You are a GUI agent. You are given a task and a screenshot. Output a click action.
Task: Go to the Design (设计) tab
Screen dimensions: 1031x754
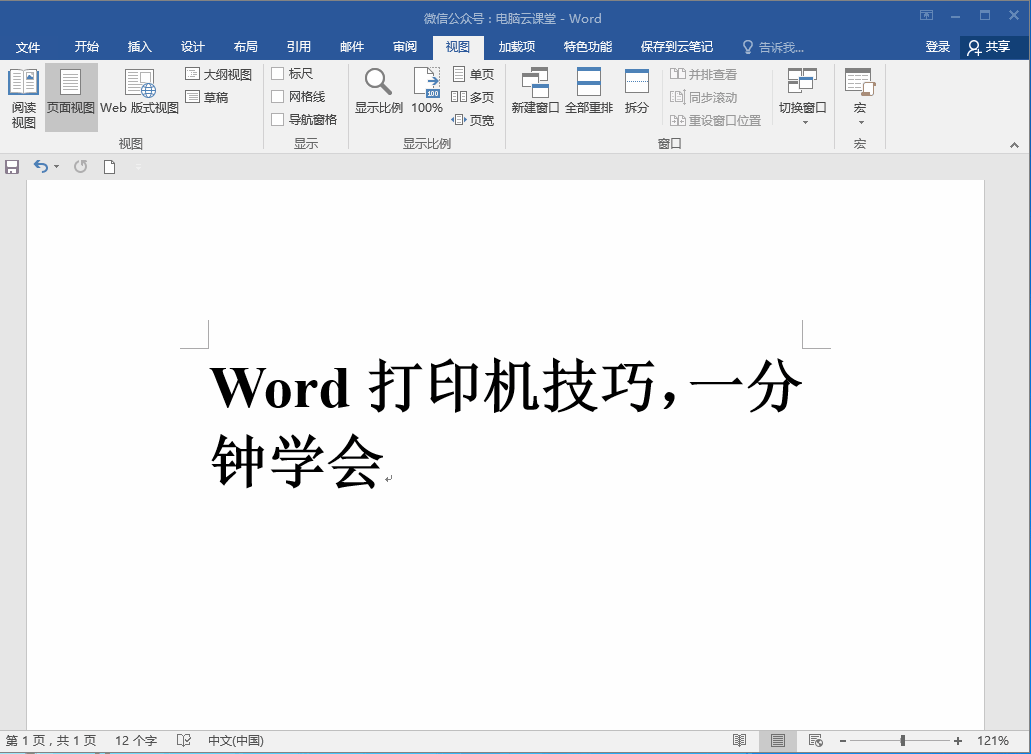click(193, 47)
